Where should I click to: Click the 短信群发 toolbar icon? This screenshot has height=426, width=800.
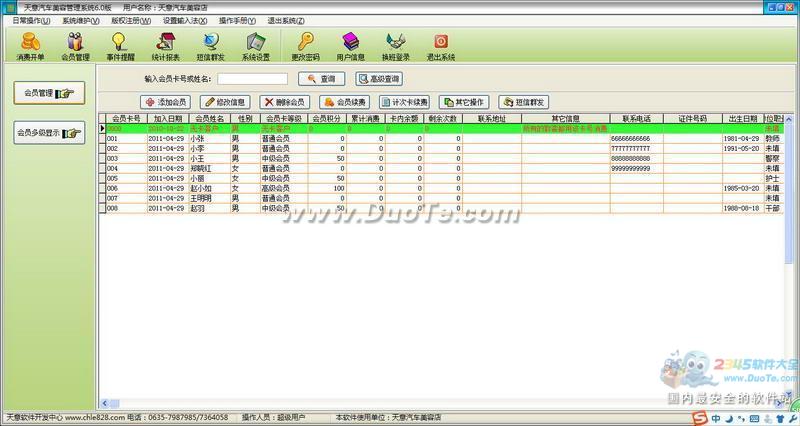(210, 45)
